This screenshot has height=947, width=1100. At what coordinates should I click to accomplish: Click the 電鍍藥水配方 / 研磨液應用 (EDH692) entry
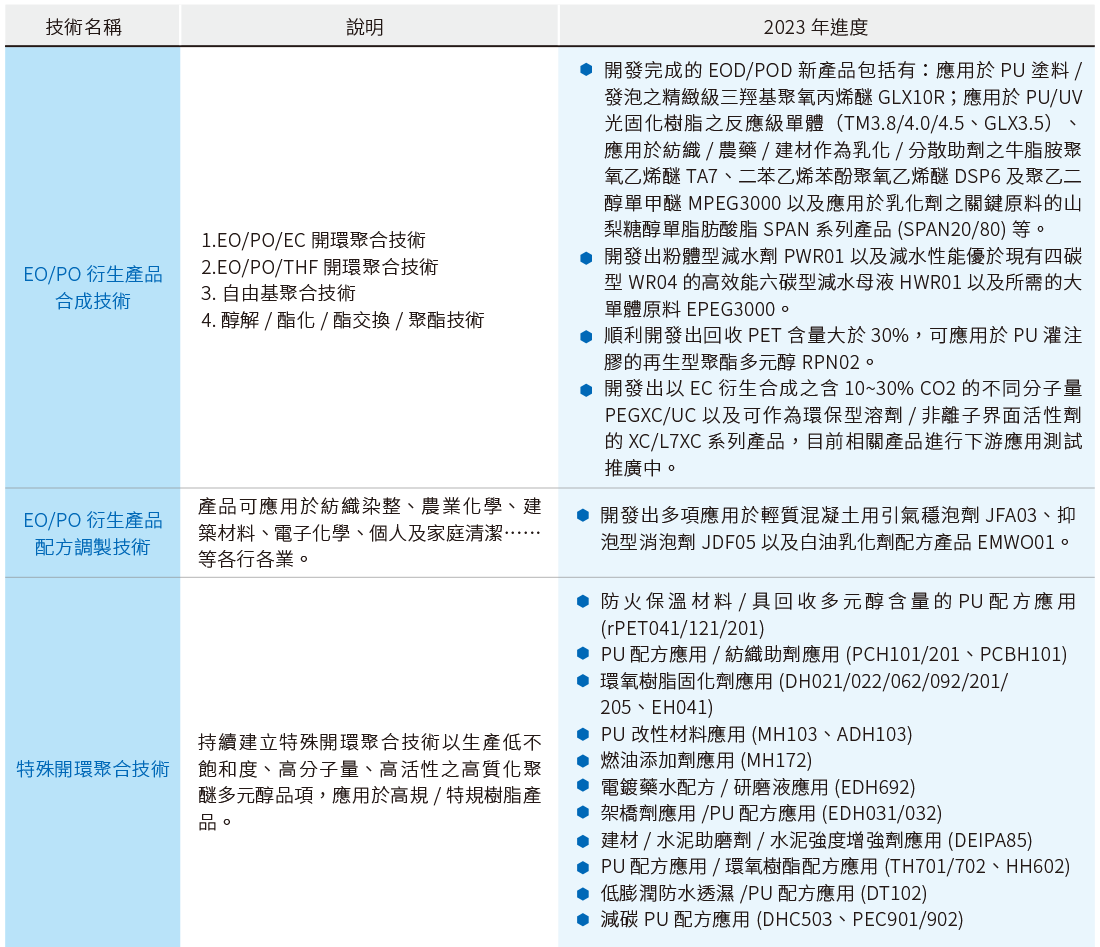[757, 787]
